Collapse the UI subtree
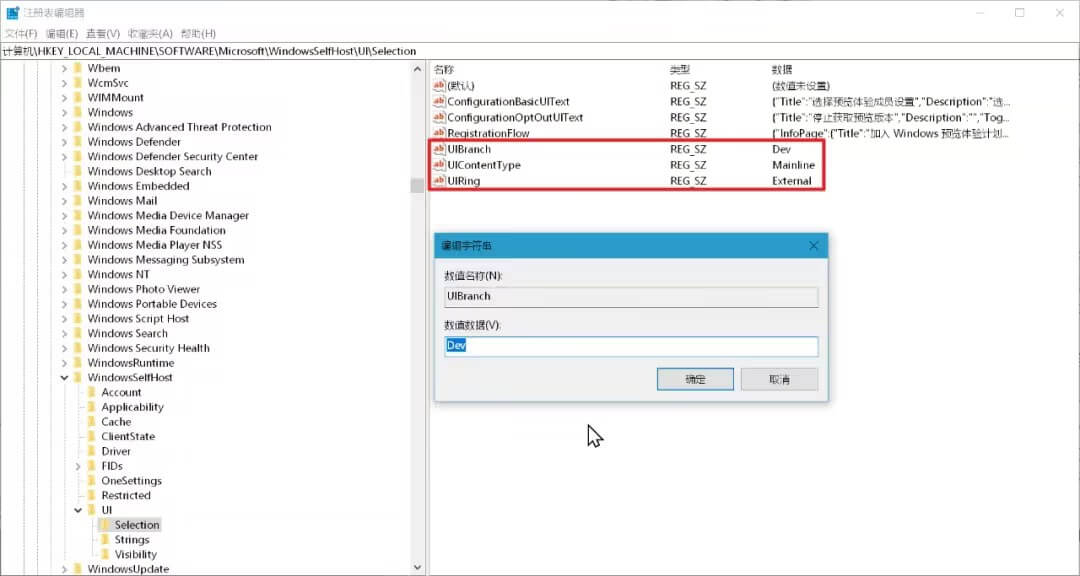 77,510
